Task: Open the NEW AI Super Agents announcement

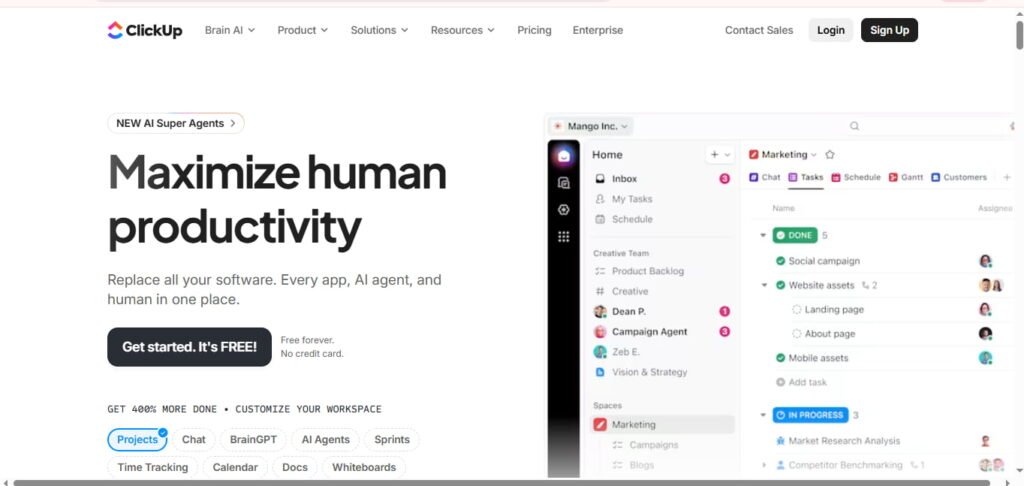Action: point(176,123)
